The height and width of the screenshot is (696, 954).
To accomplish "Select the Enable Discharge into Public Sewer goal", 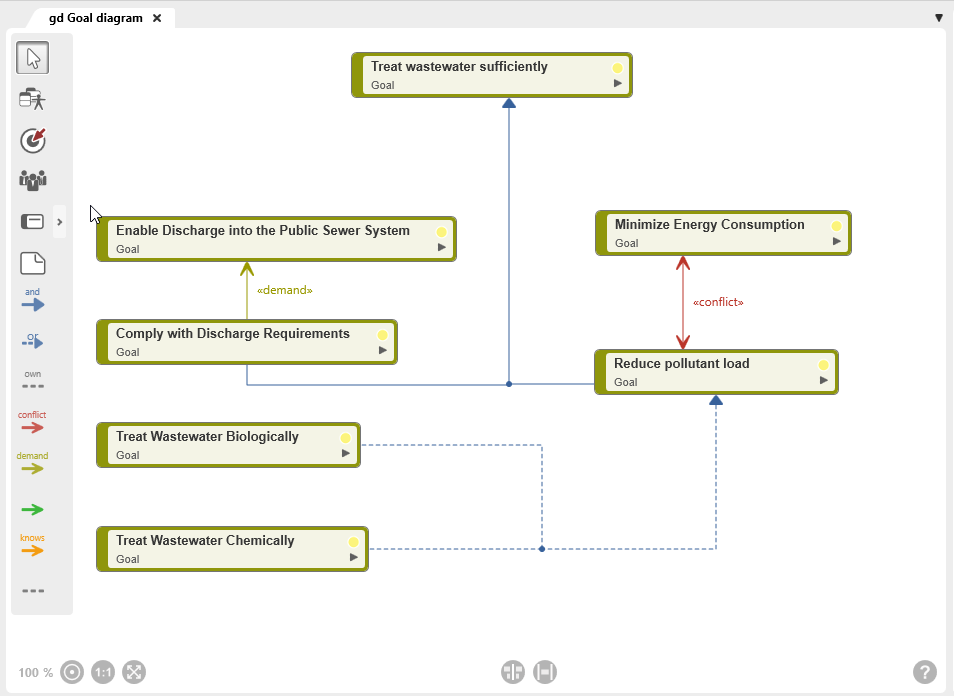I will tap(276, 239).
